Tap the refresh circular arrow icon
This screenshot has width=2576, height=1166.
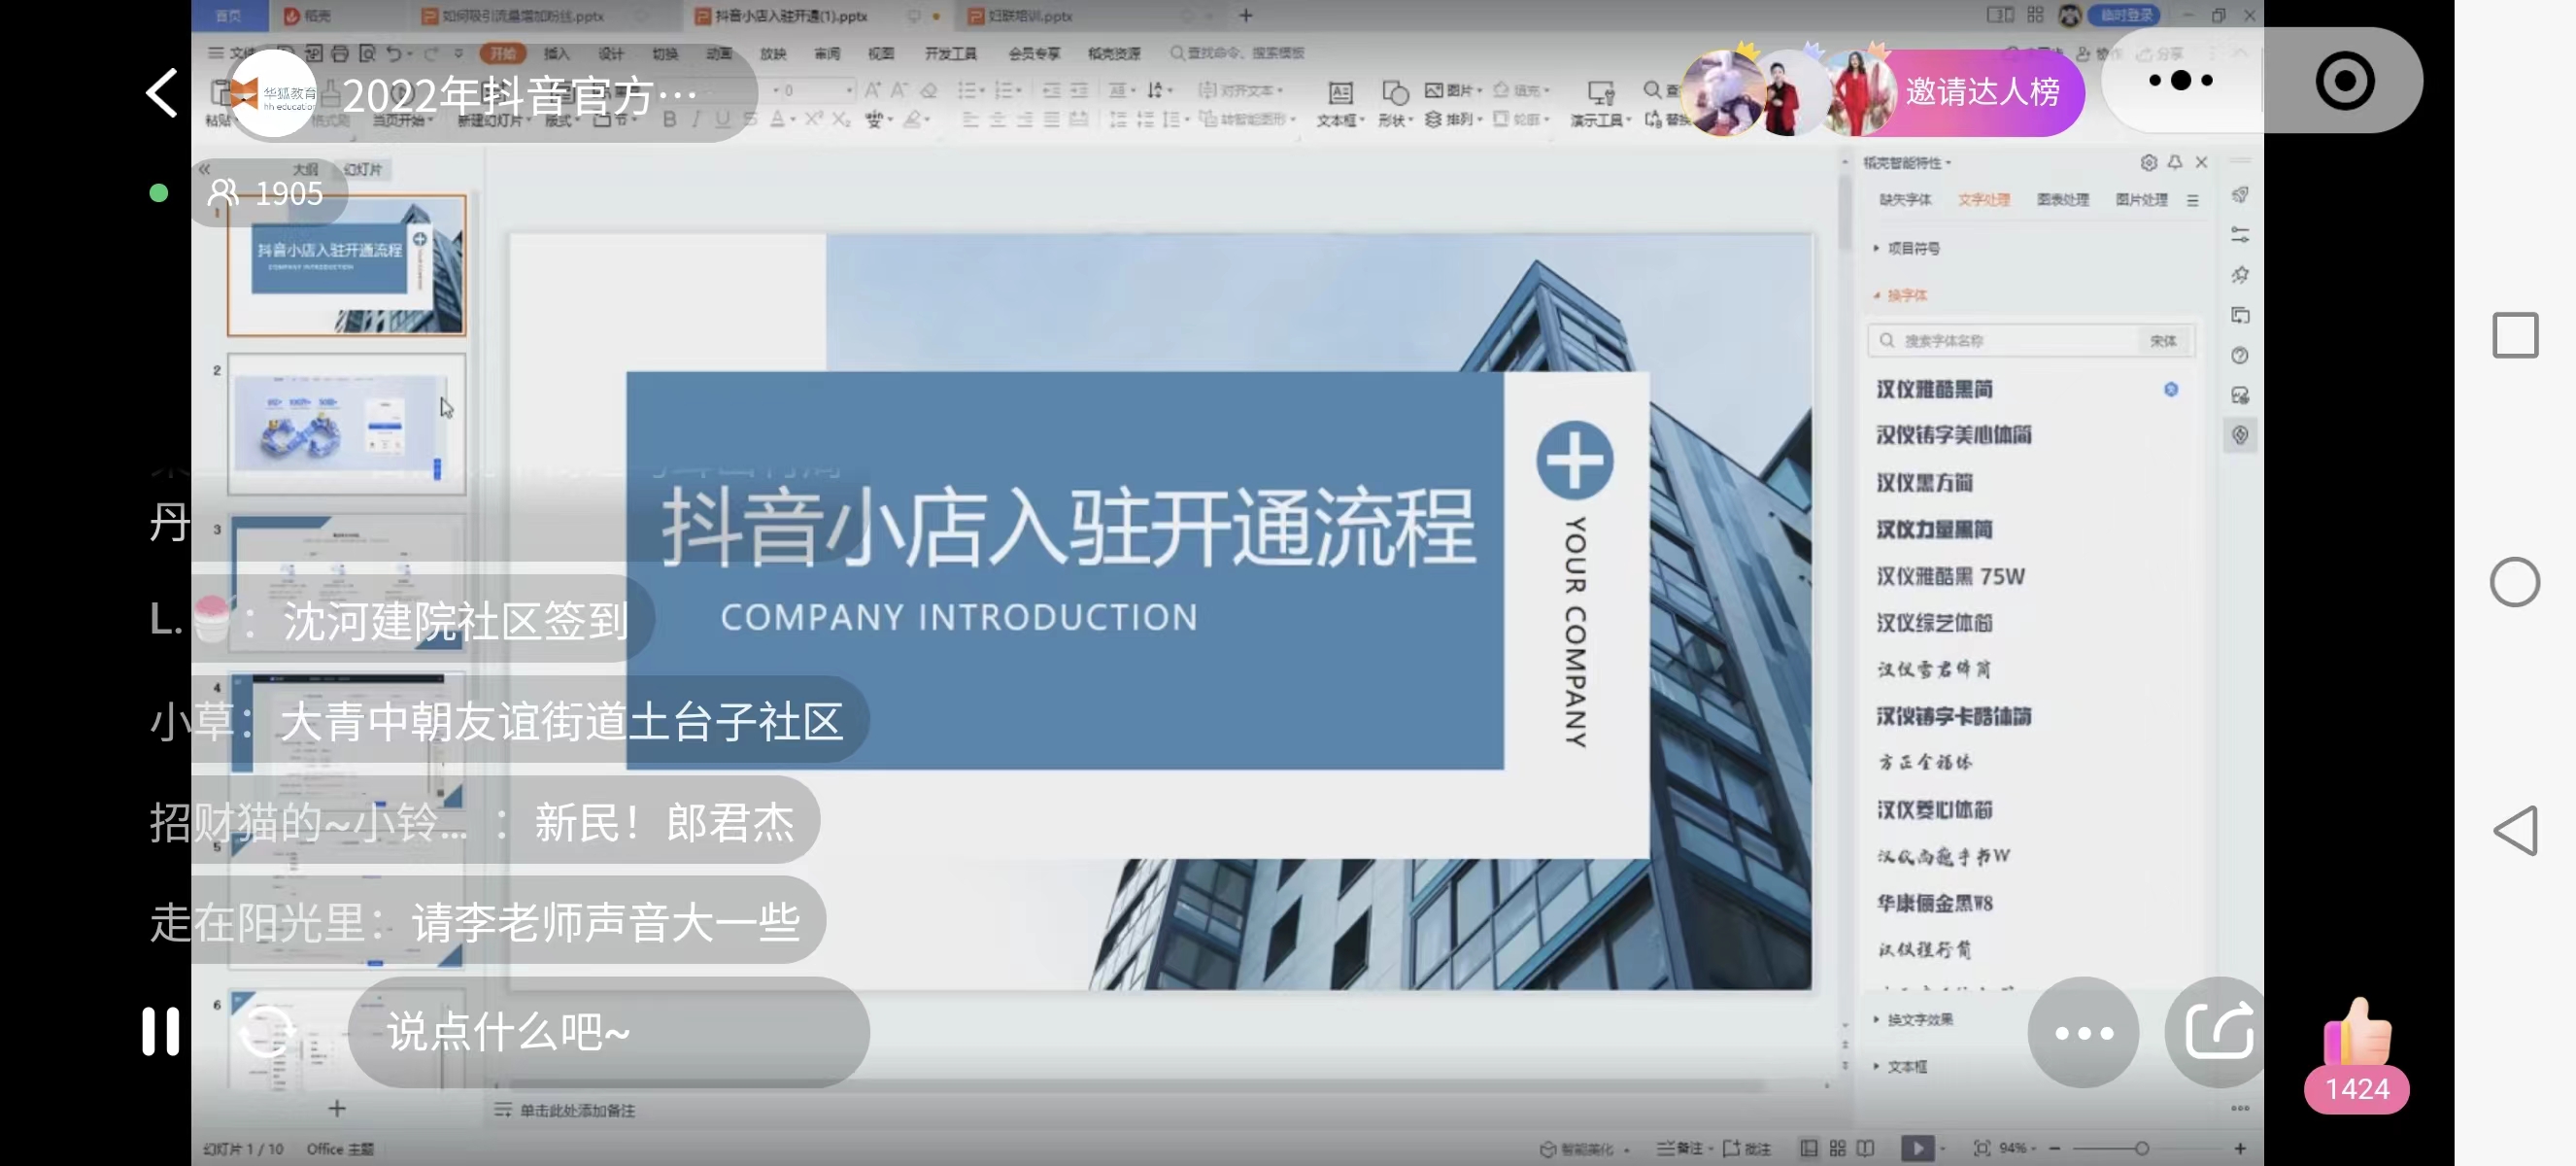click(x=267, y=1031)
